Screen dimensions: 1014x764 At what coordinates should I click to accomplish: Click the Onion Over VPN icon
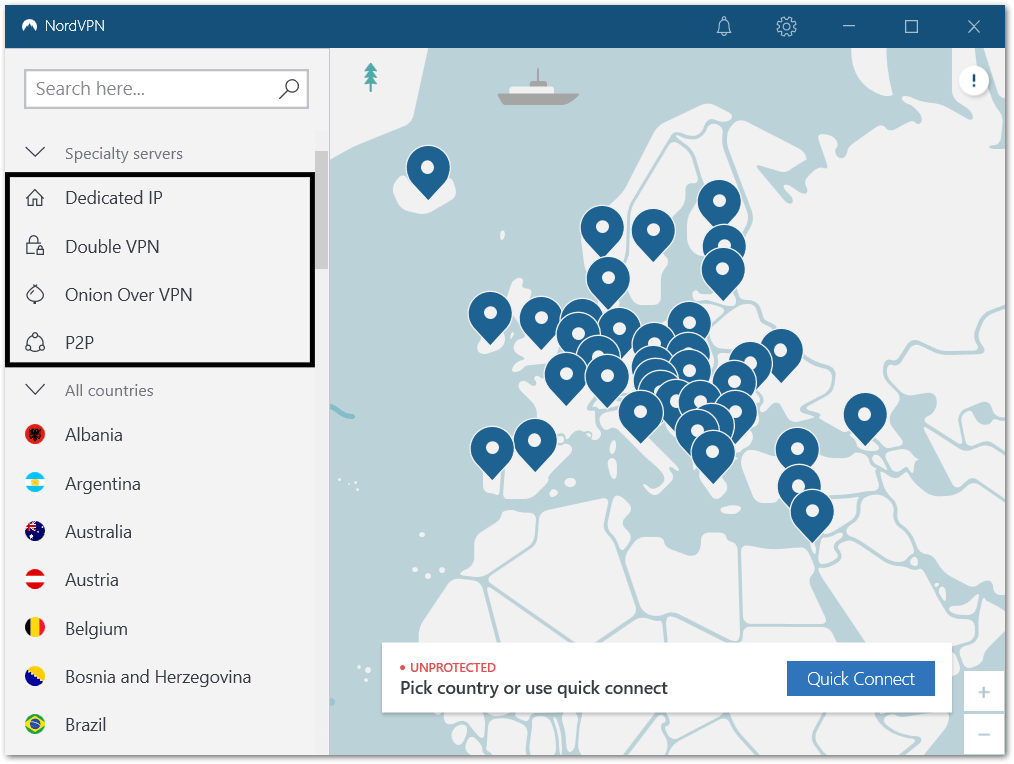click(x=35, y=294)
